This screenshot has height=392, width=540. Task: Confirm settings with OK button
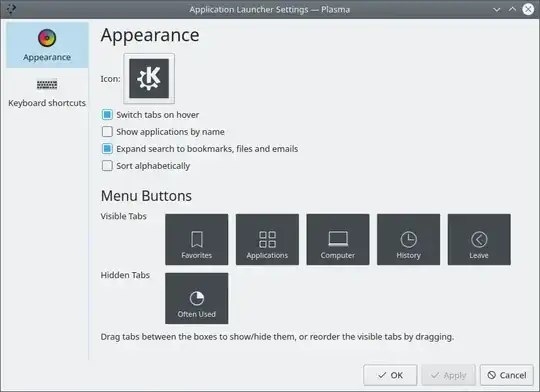(x=390, y=375)
